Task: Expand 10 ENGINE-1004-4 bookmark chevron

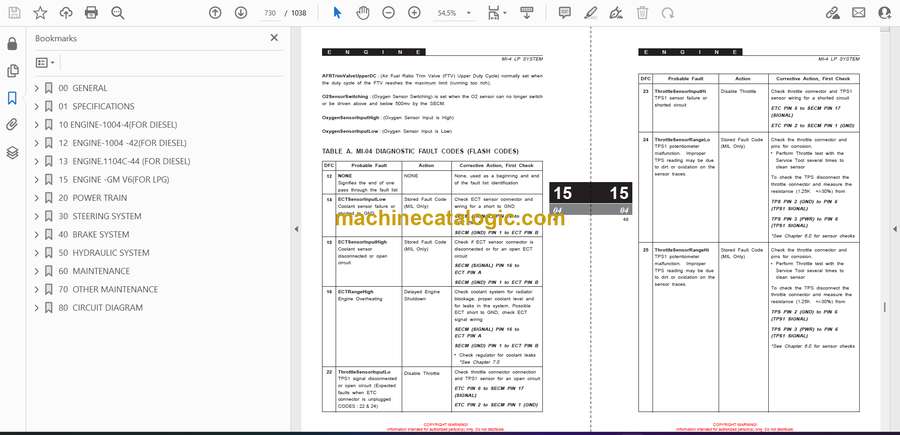Action: (37, 125)
